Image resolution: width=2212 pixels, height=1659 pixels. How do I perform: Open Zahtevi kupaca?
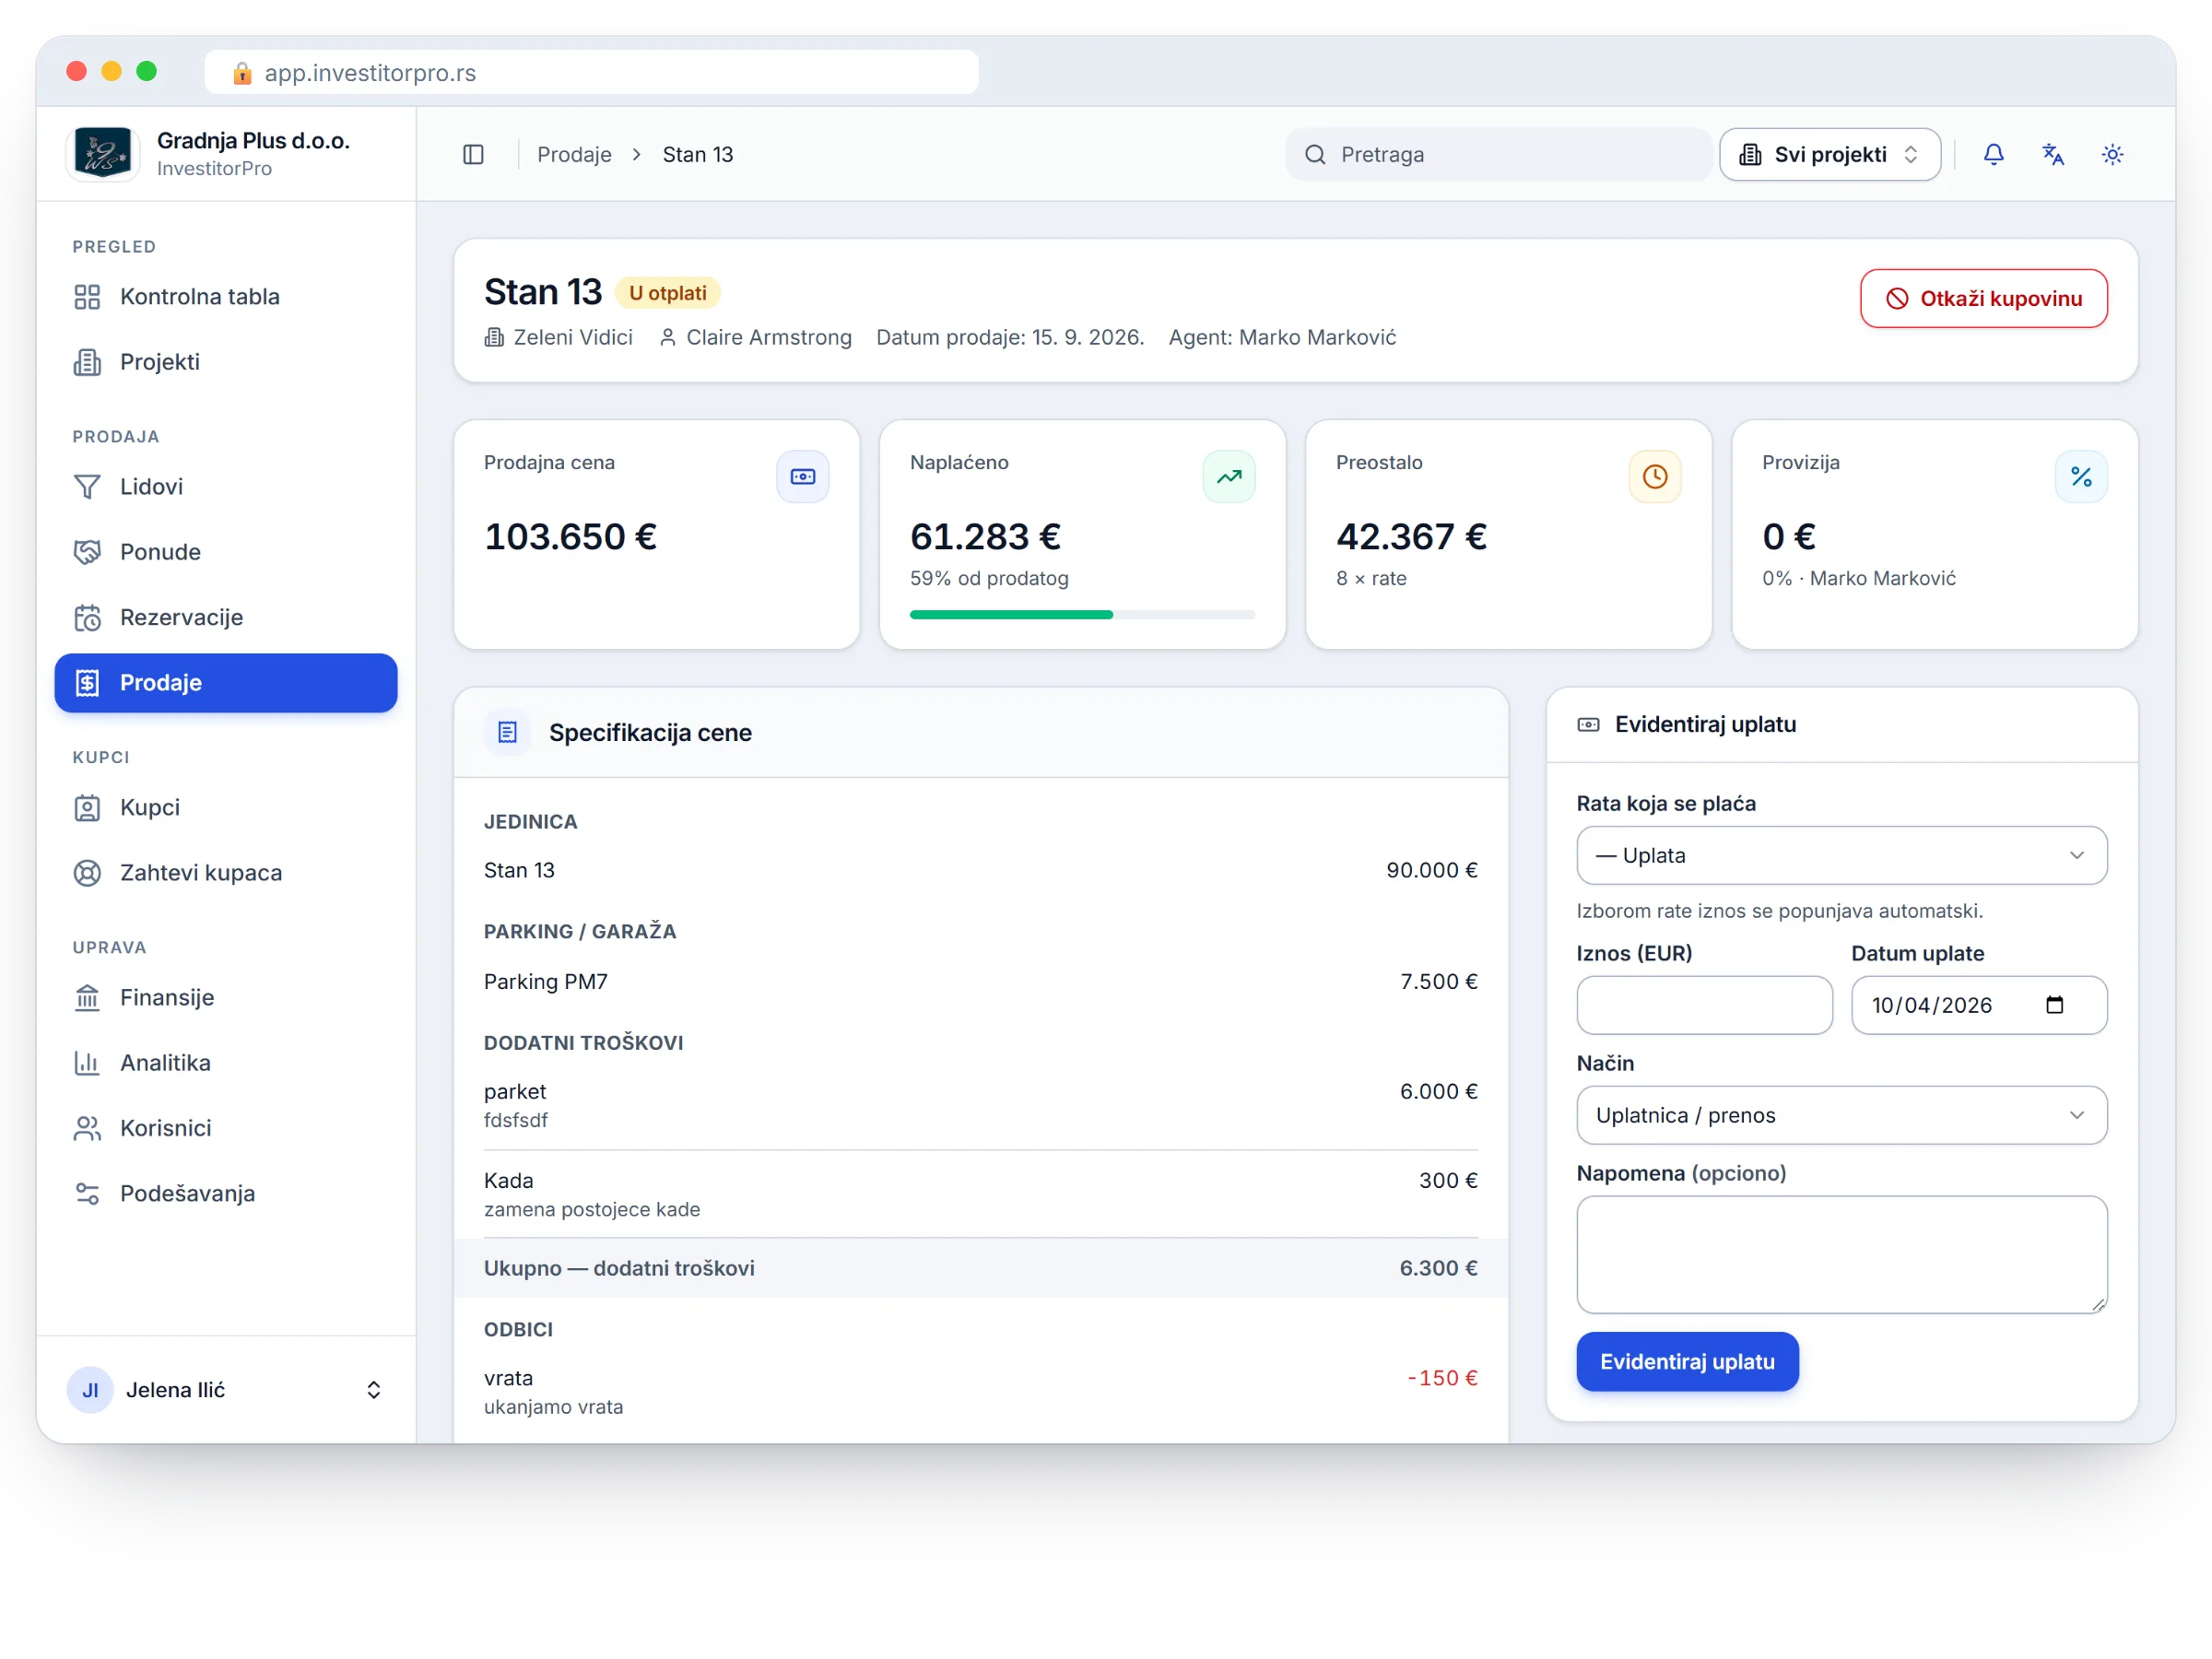(x=226, y=873)
